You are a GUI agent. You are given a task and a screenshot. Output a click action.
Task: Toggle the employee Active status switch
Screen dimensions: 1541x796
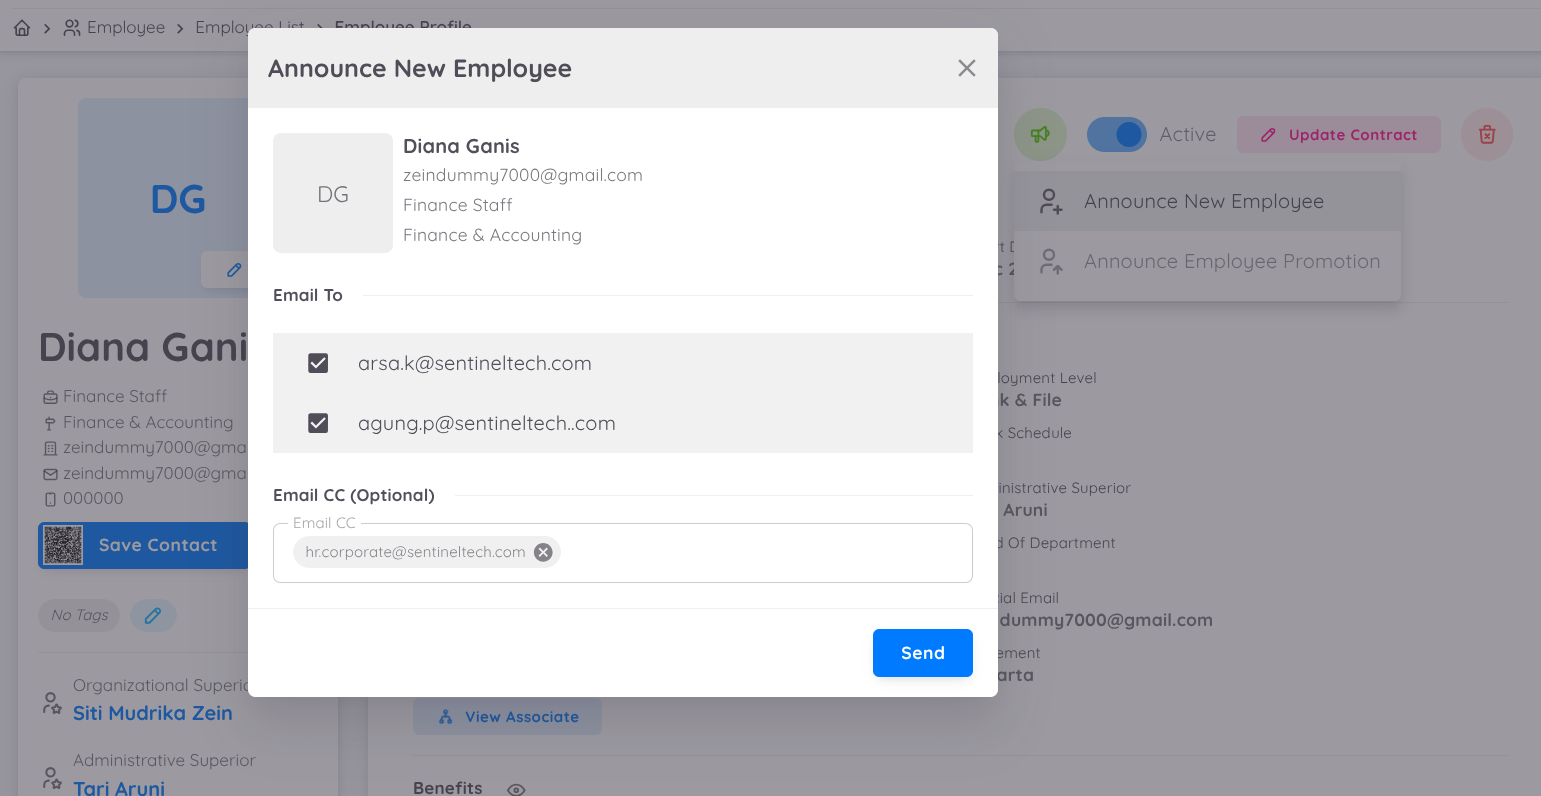[x=1118, y=133]
